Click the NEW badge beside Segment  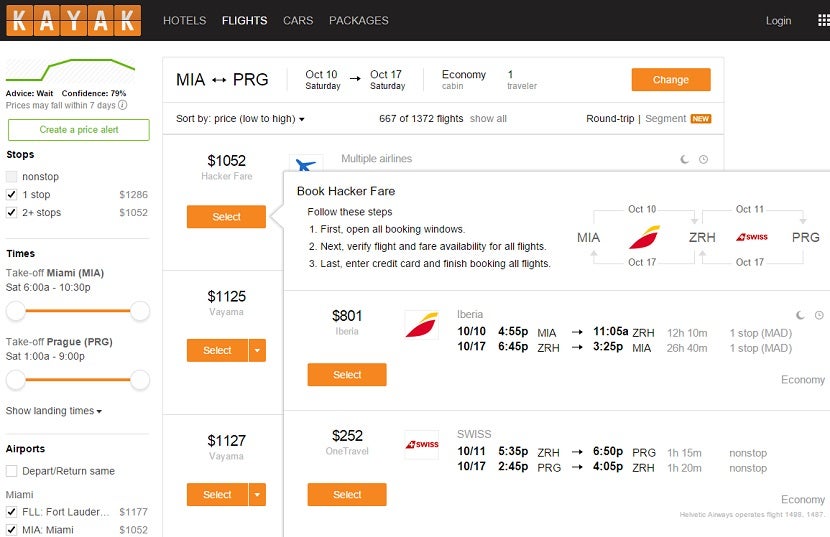tap(700, 119)
